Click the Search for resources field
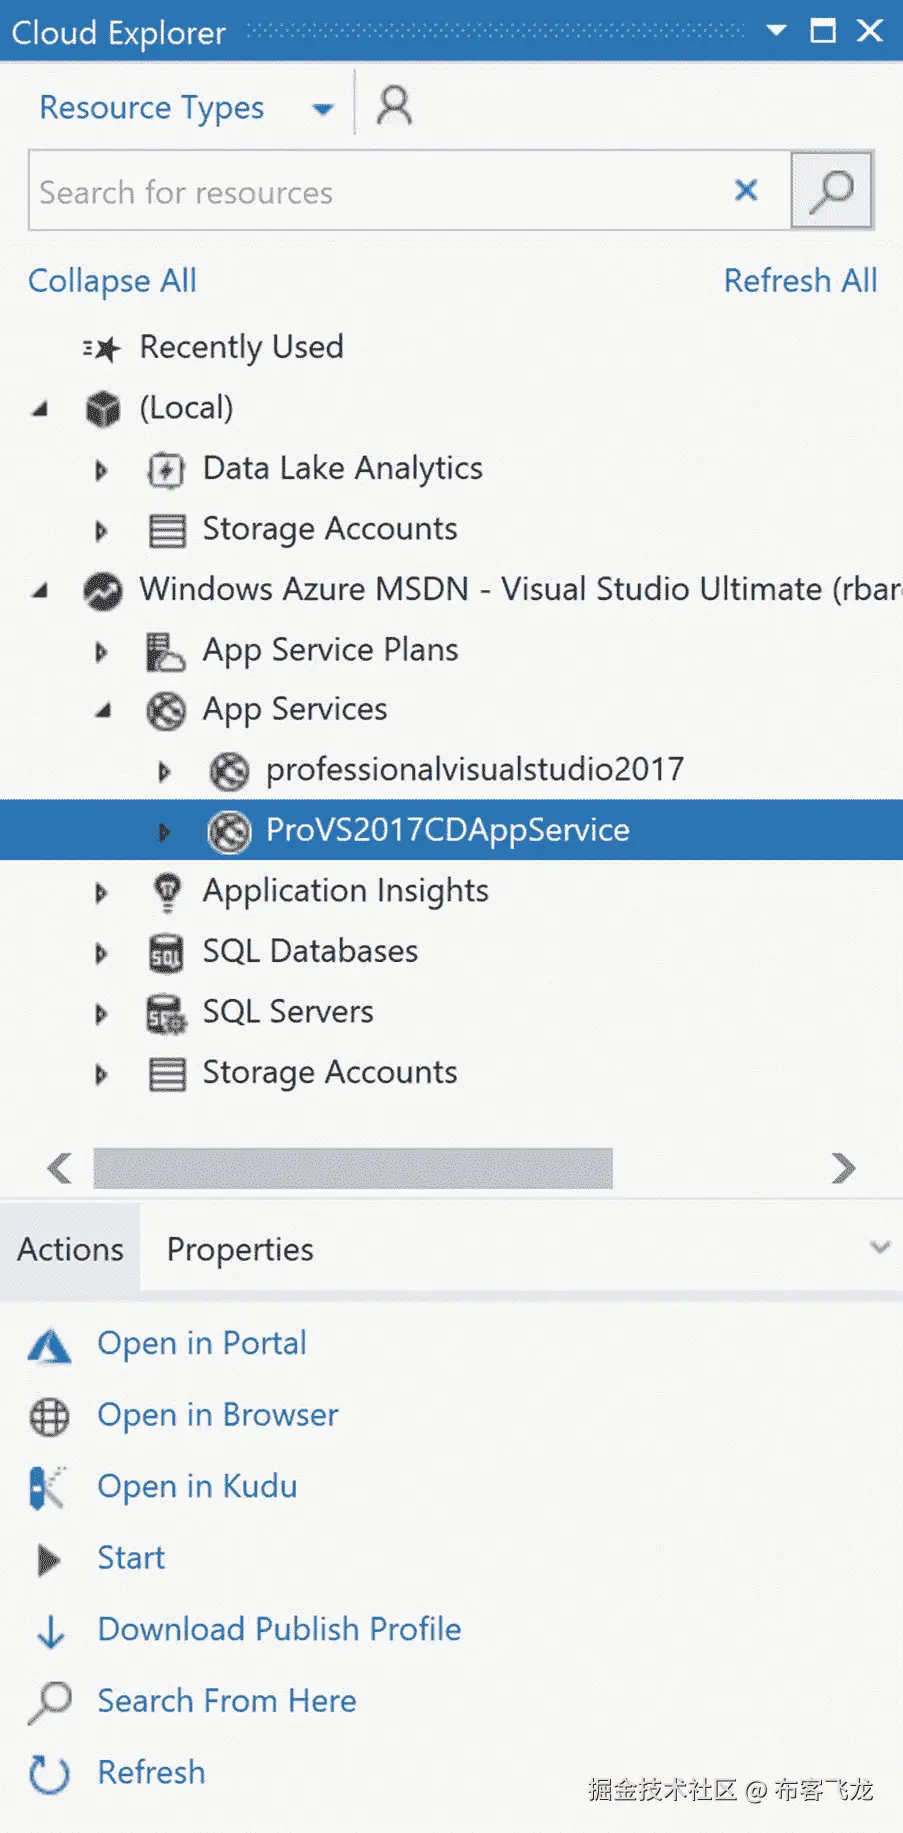The image size is (903, 1833). click(380, 191)
